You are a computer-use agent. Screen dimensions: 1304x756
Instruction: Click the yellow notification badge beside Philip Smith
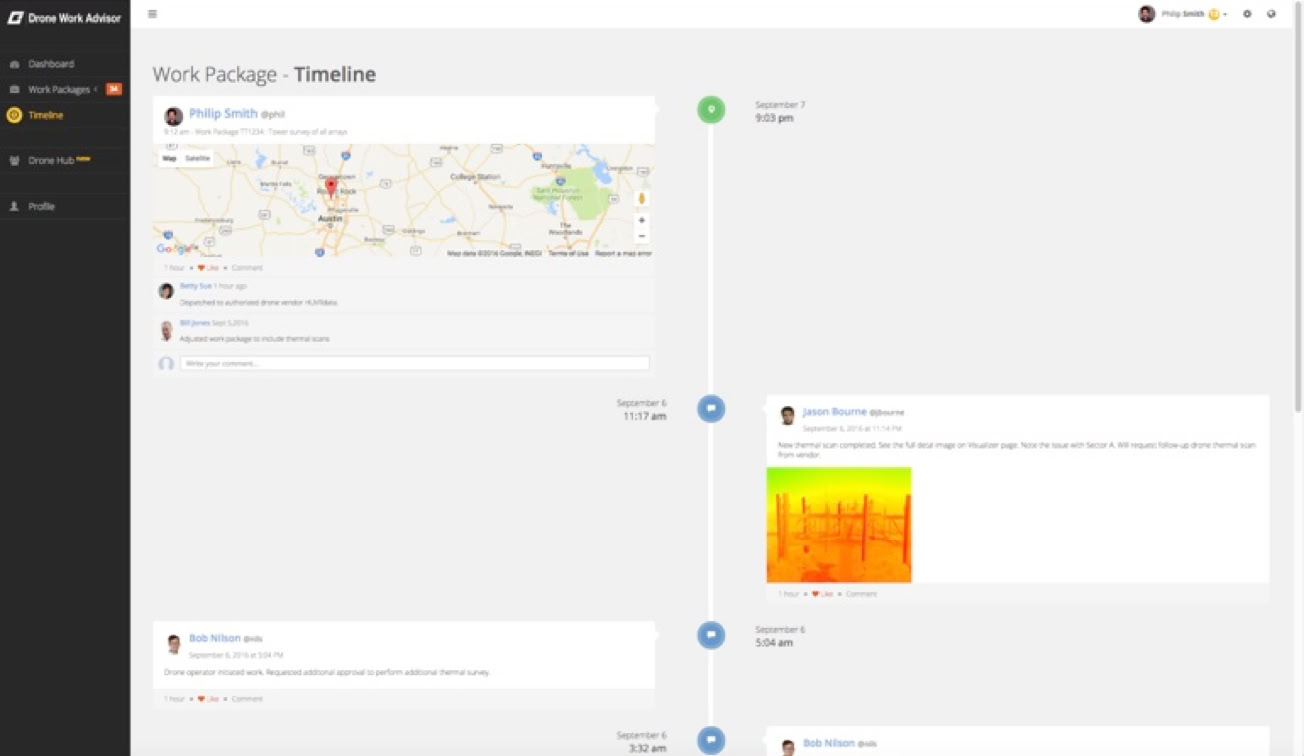pos(1214,14)
